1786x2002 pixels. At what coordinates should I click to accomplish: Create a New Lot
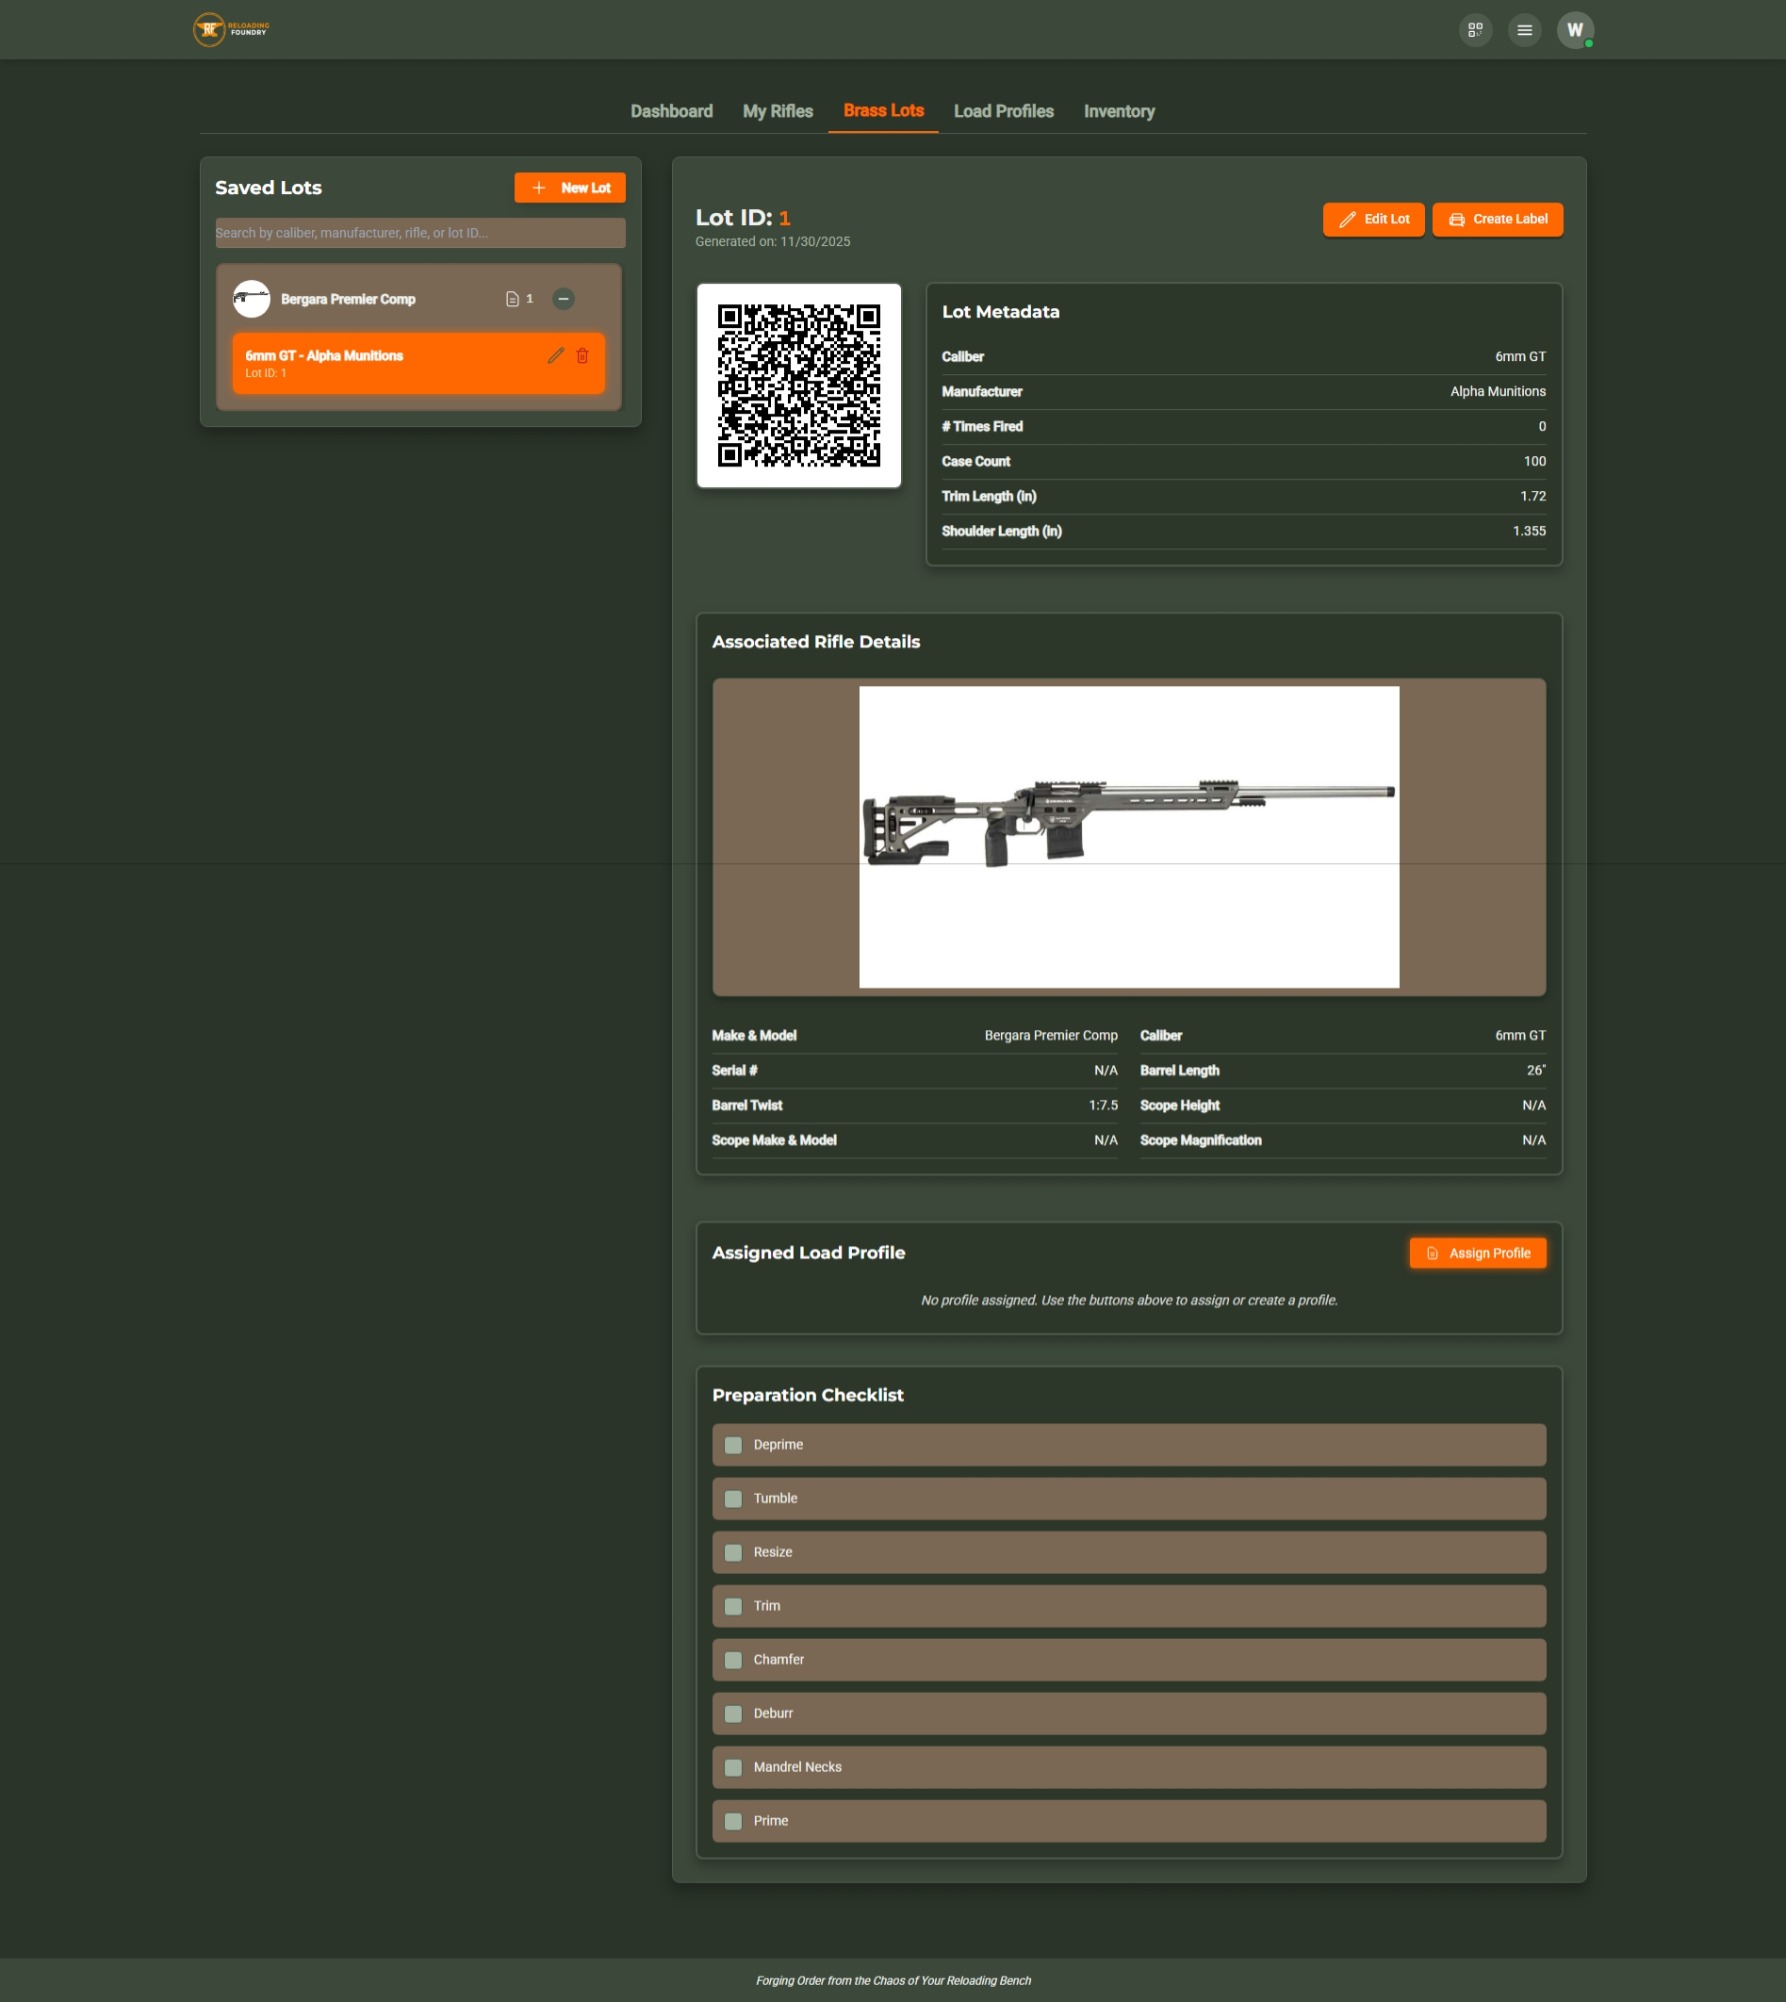click(570, 188)
